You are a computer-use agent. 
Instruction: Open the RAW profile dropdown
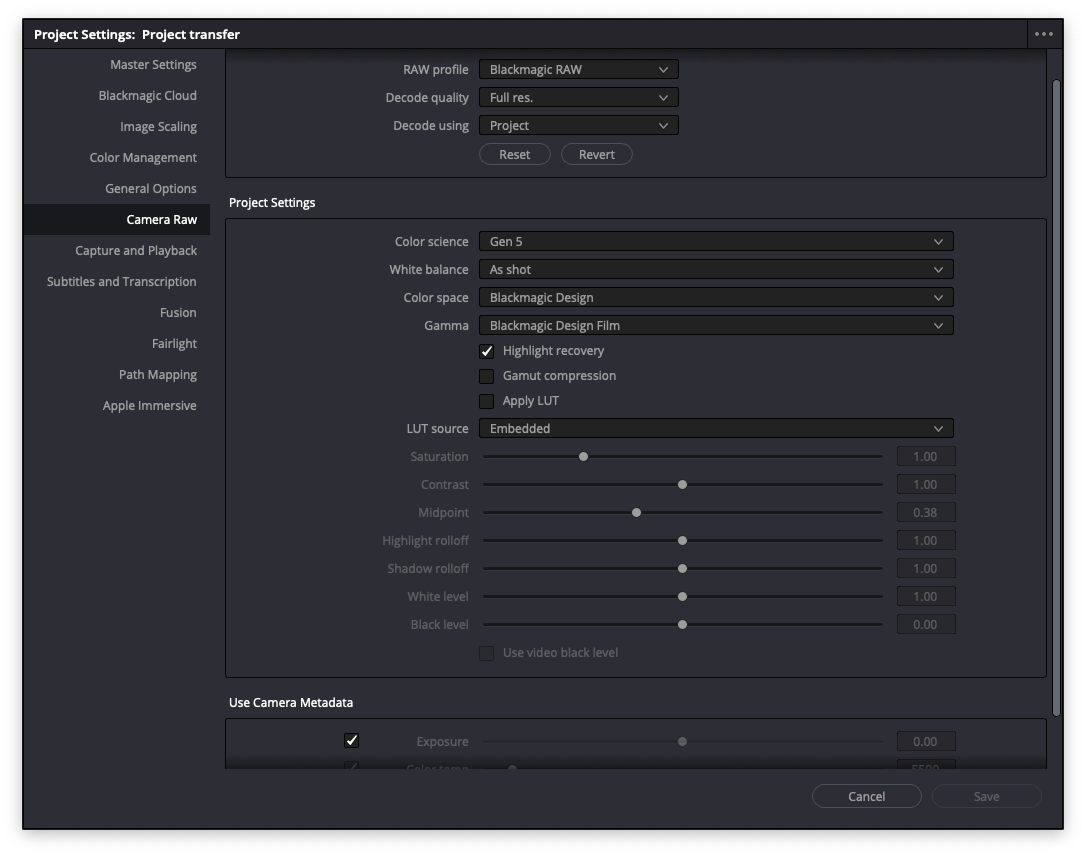(578, 69)
